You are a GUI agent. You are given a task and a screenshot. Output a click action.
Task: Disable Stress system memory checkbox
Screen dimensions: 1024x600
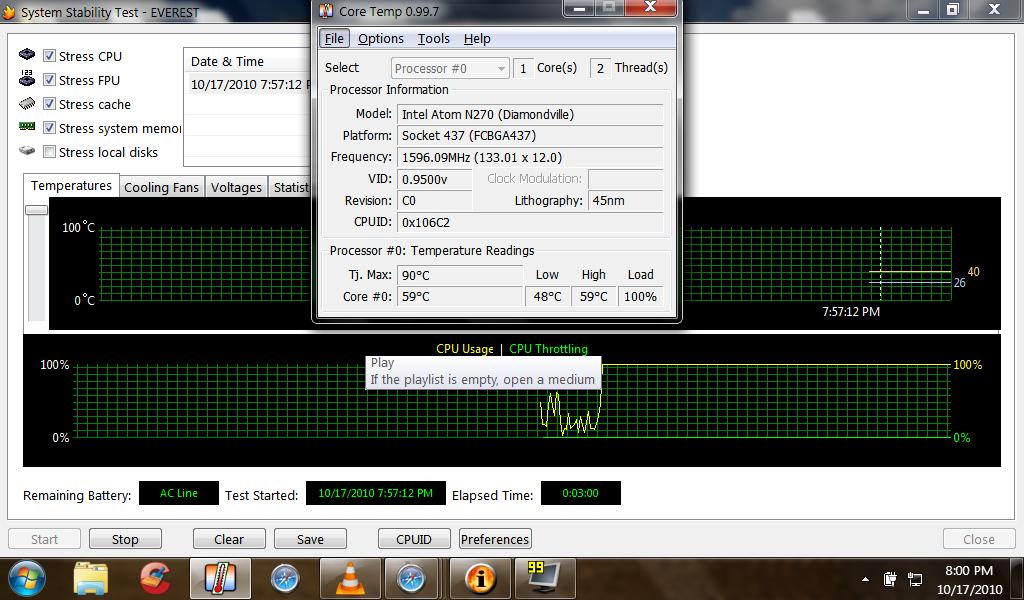[49, 128]
